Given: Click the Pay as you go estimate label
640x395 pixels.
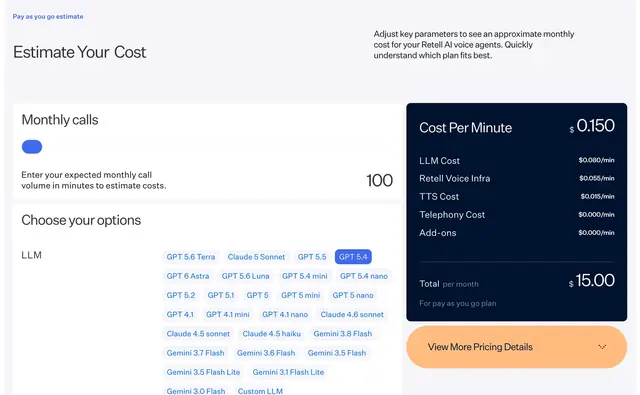Looking at the screenshot, I should coord(48,16).
